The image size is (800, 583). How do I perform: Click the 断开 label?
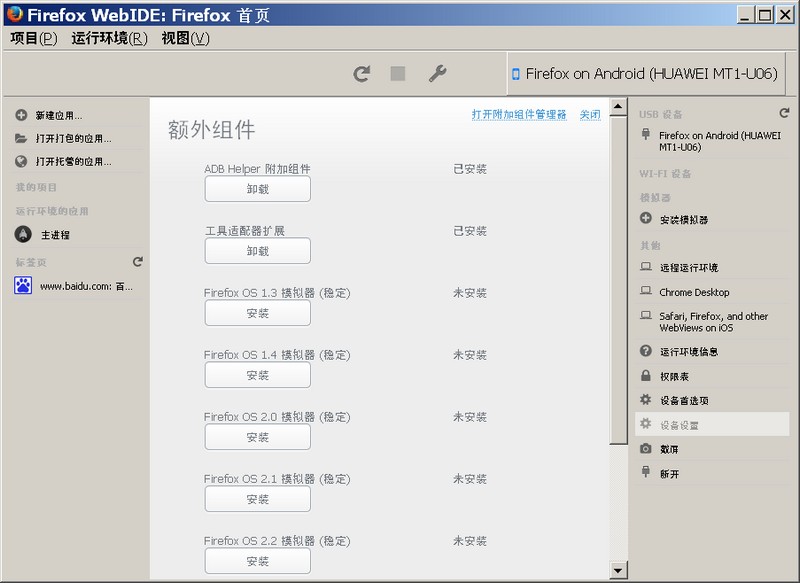click(669, 474)
